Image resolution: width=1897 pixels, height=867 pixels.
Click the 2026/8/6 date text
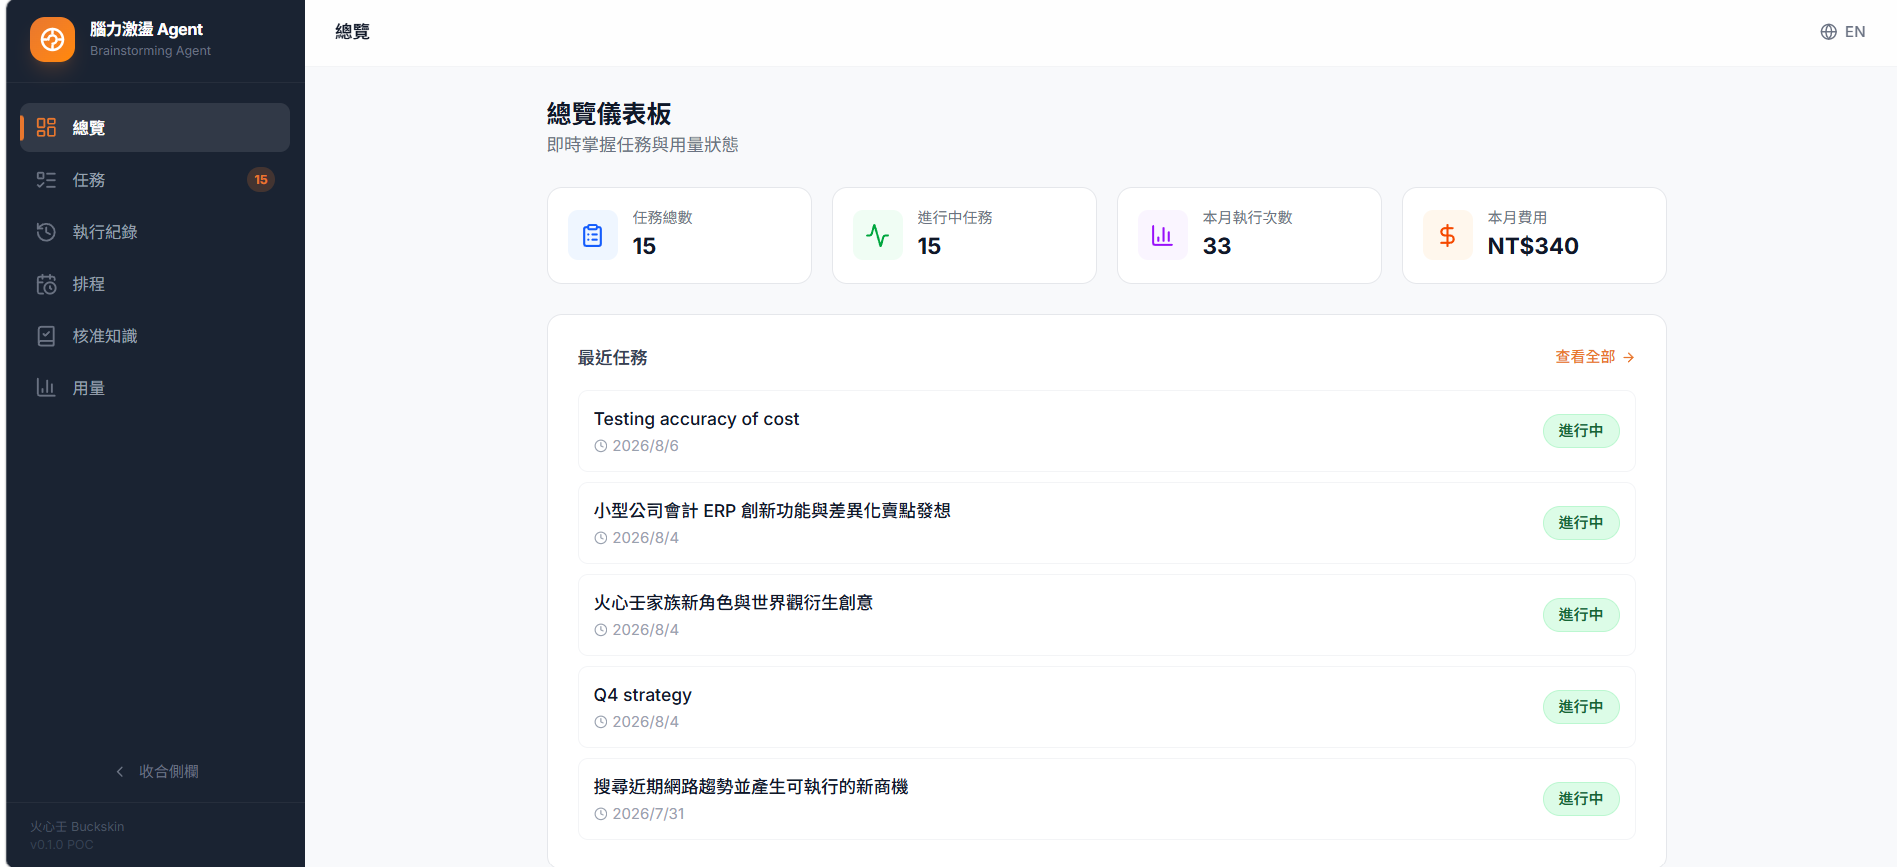tap(645, 446)
